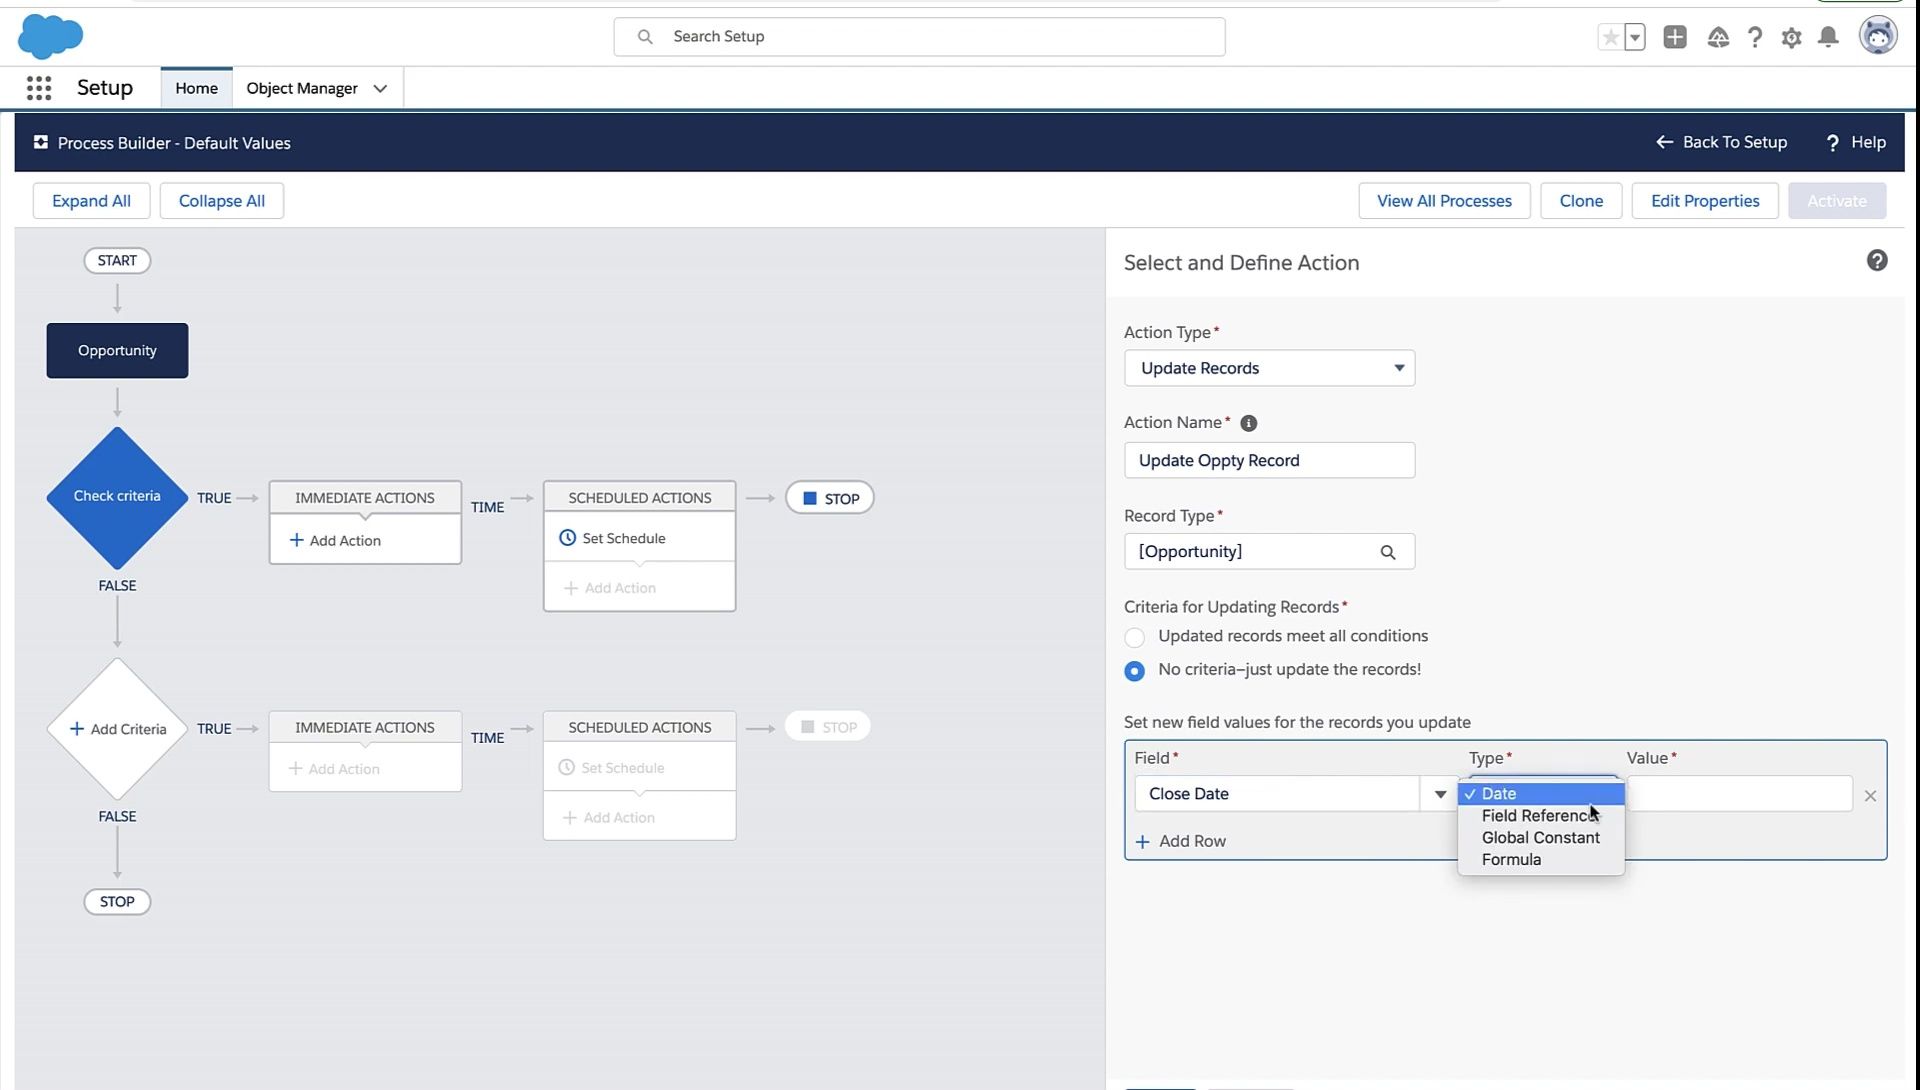The width and height of the screenshot is (1920, 1090).
Task: Click the Search Setup input field
Action: coord(919,37)
